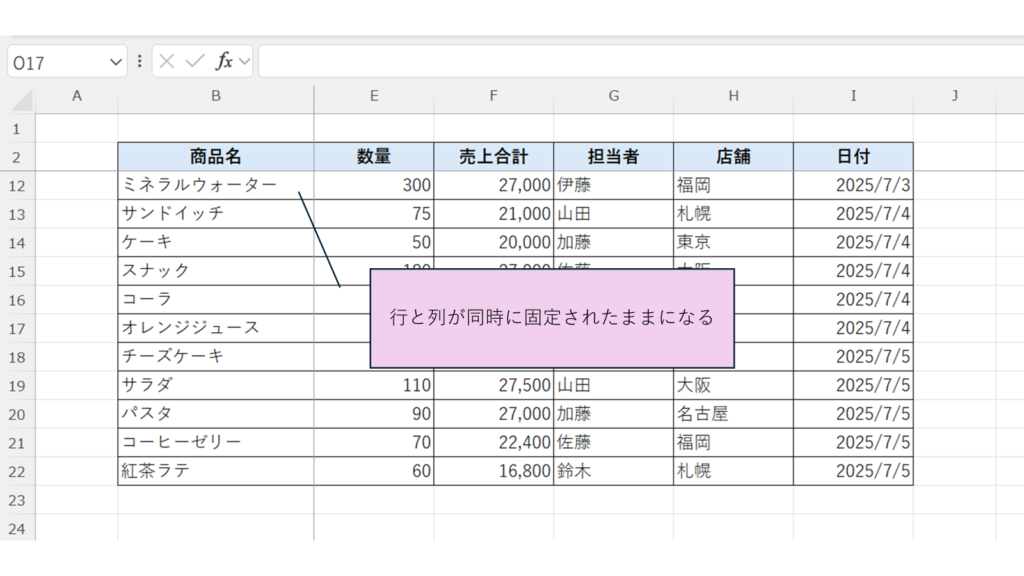The width and height of the screenshot is (1024, 576).
Task: Click the Select All corner triangle
Action: pyautogui.click(x=22, y=99)
